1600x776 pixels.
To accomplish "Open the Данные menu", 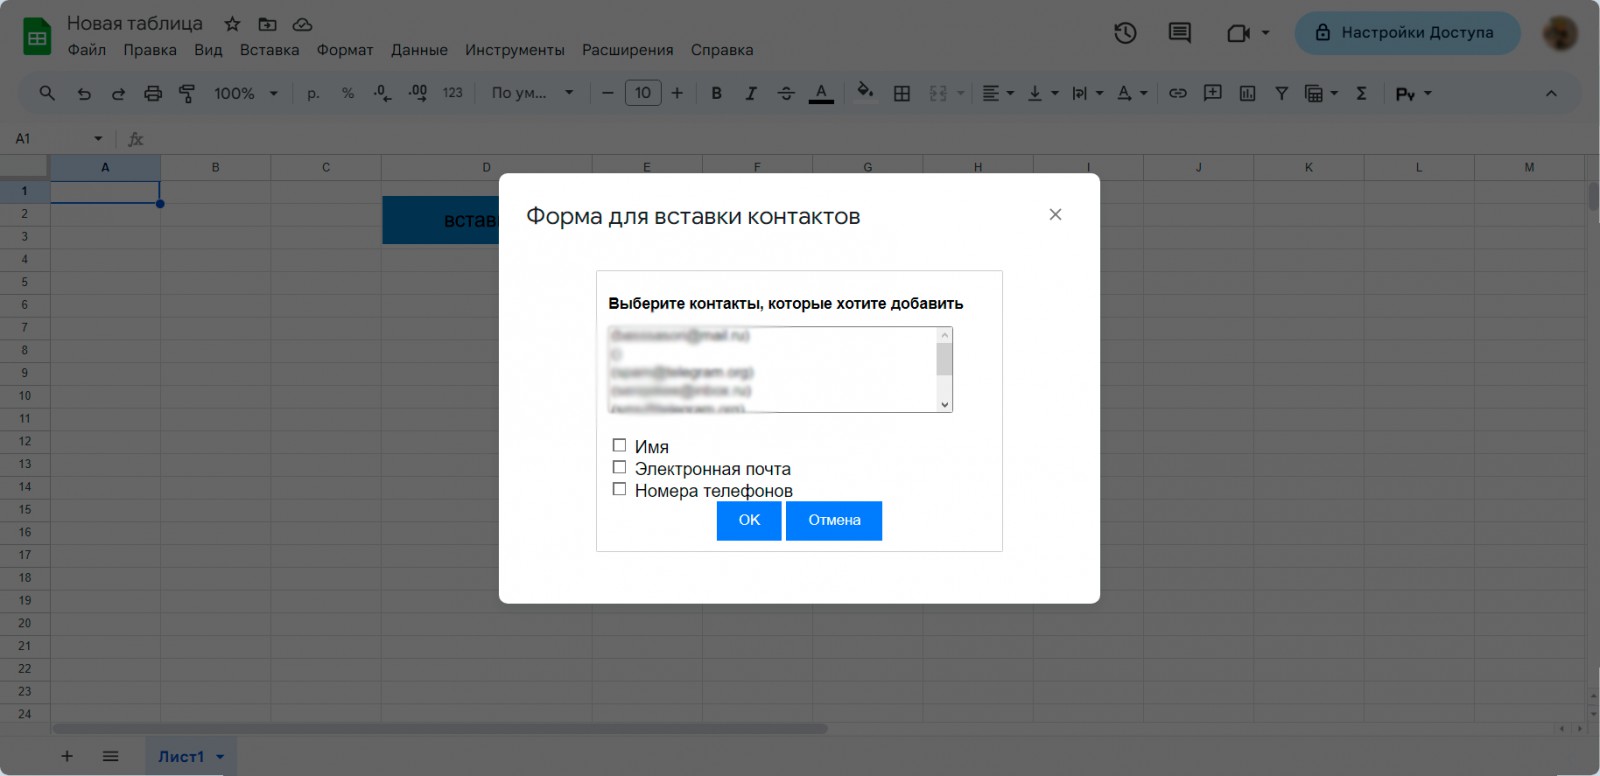I will pos(419,50).
